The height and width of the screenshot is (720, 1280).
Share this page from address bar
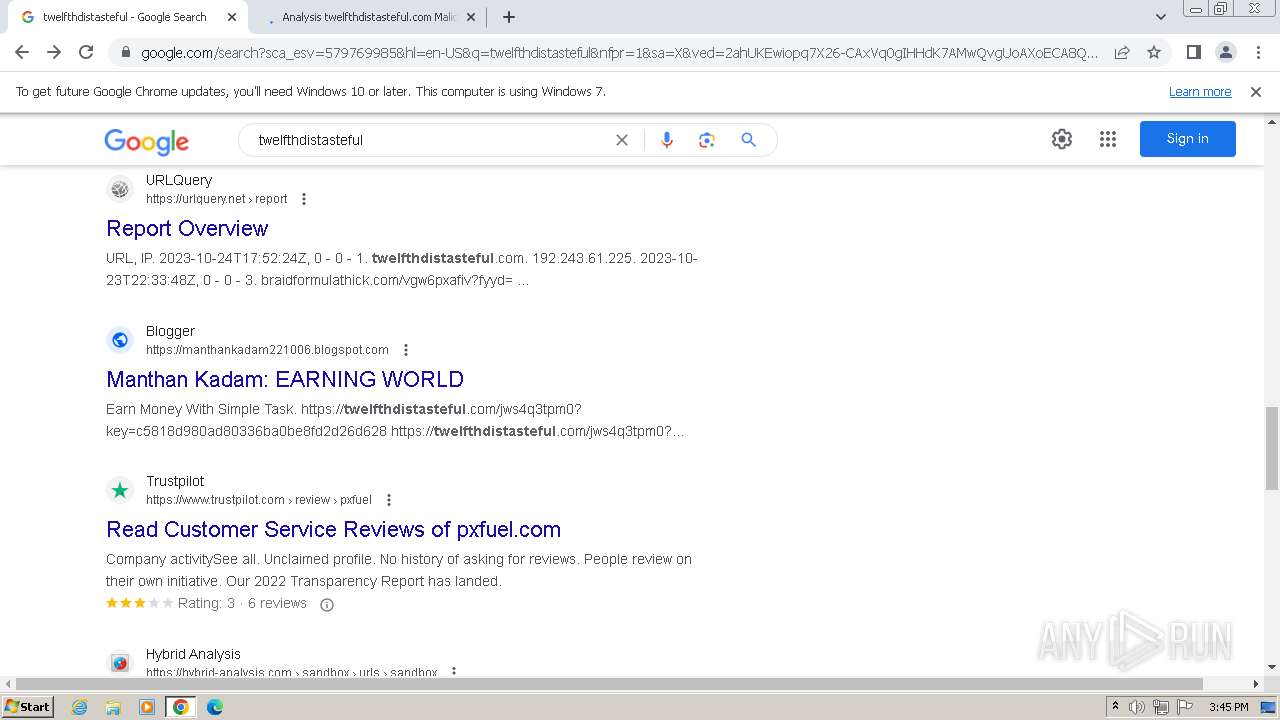coord(1122,52)
